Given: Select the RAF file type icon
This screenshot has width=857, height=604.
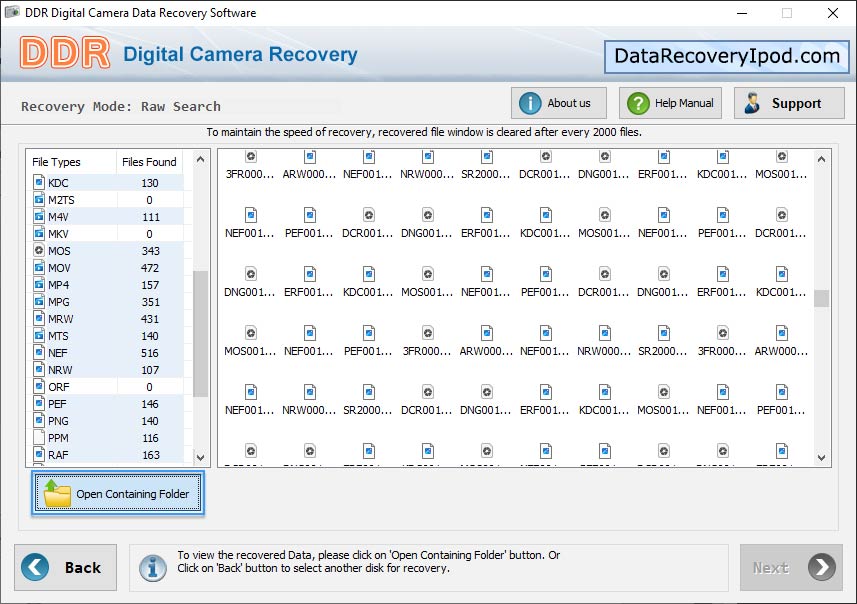Looking at the screenshot, I should pyautogui.click(x=39, y=454).
